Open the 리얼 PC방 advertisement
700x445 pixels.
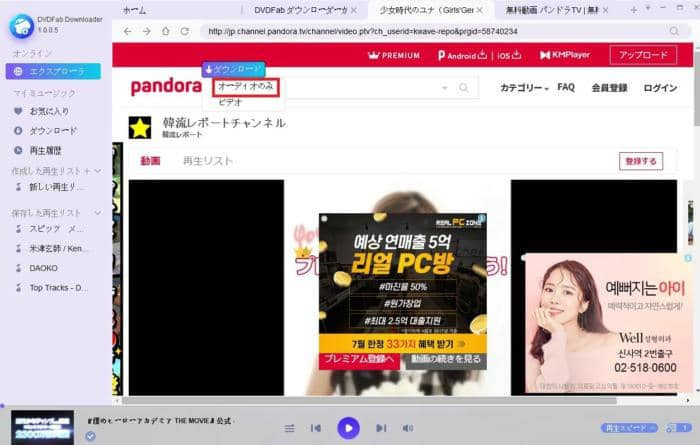[402, 281]
